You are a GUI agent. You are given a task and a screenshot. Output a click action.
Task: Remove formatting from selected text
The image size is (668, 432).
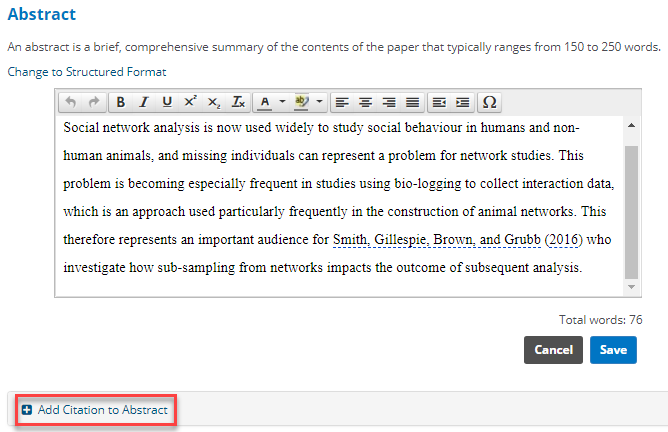coord(238,102)
